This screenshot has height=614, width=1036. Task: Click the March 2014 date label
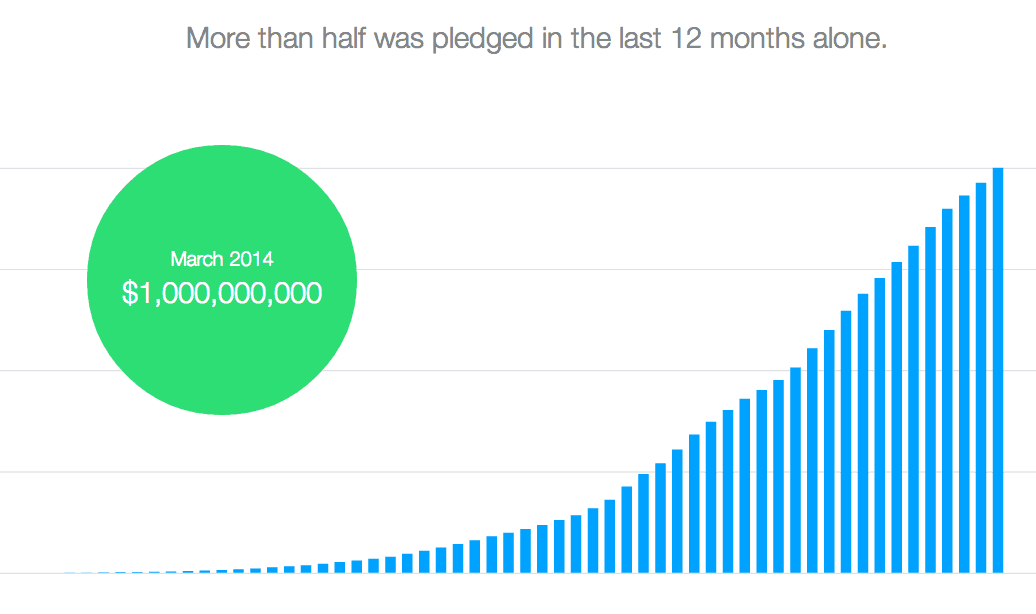[x=222, y=258]
